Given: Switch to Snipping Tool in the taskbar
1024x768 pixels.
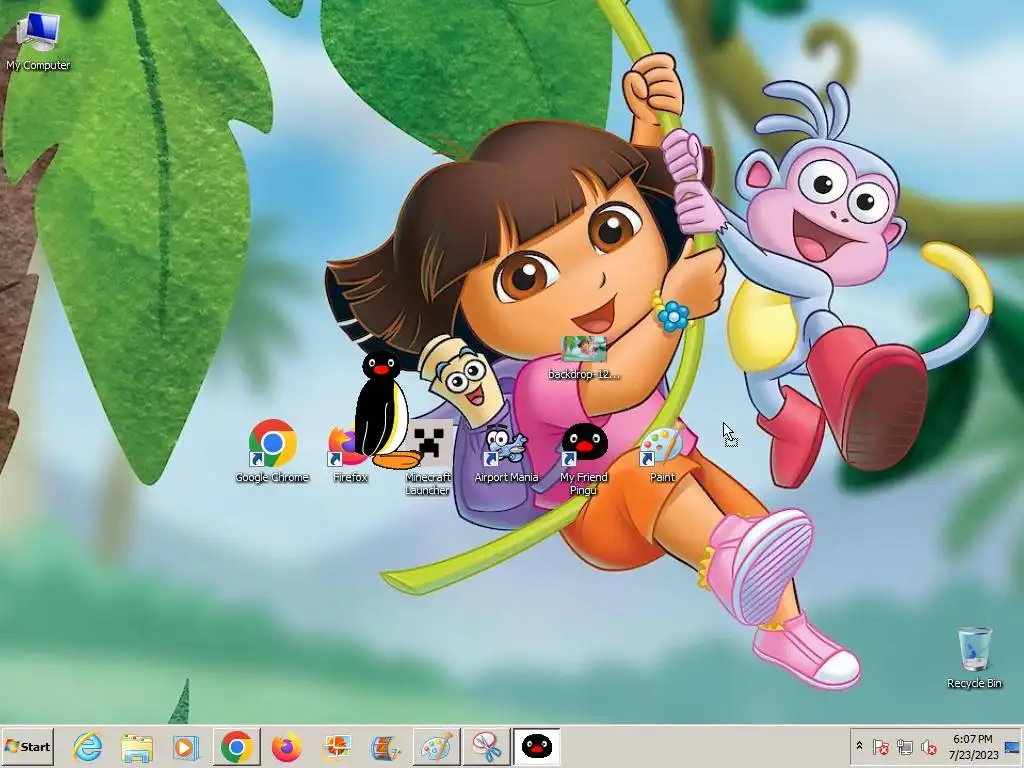Looking at the screenshot, I should (487, 746).
